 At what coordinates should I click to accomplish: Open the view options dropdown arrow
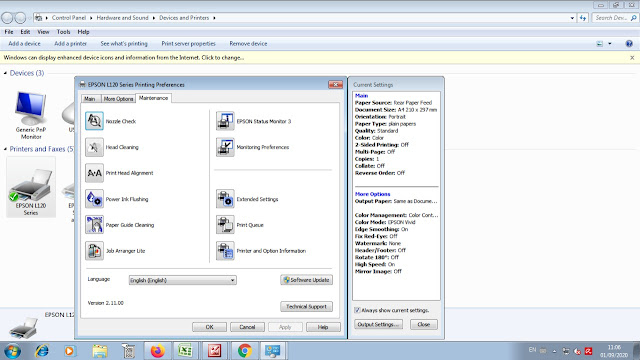pyautogui.click(x=610, y=44)
